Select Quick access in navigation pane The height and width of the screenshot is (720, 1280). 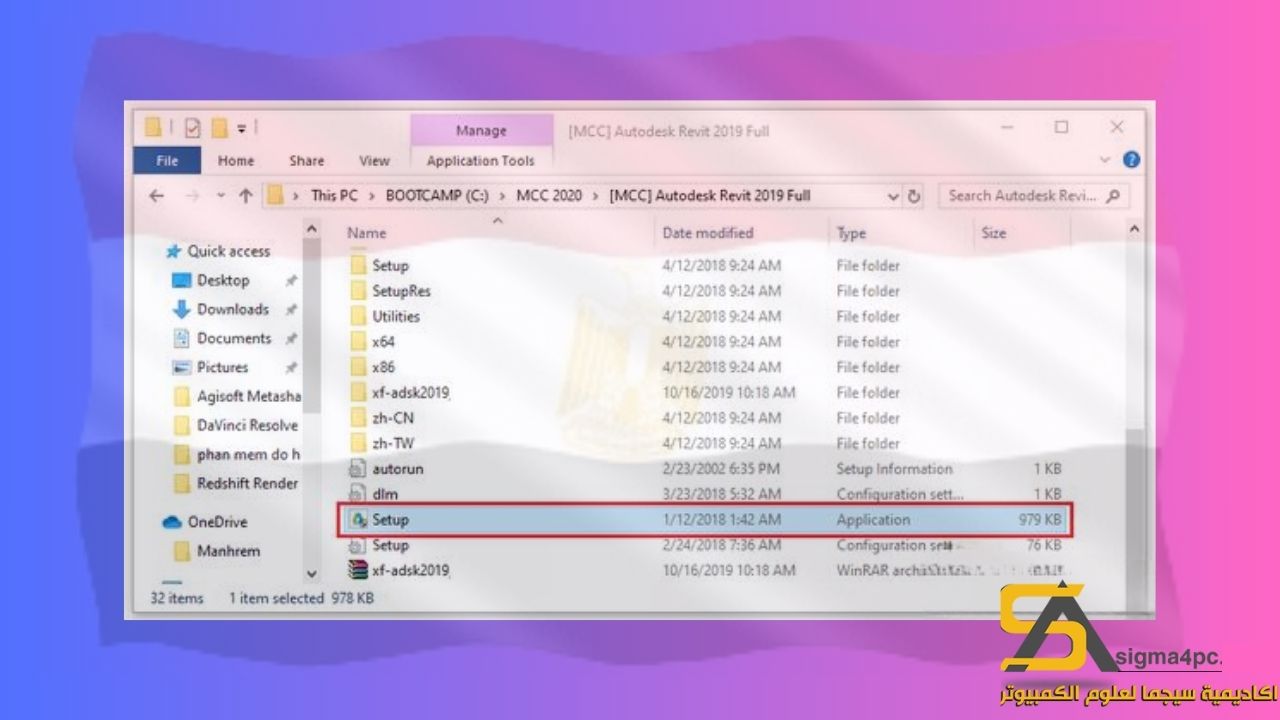pos(229,252)
